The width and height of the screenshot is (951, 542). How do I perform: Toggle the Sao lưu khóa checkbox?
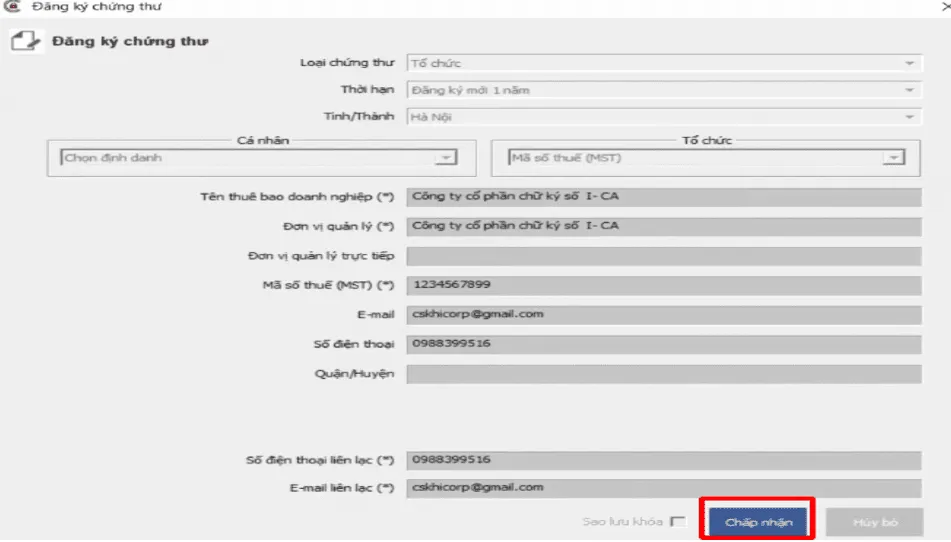click(x=678, y=521)
